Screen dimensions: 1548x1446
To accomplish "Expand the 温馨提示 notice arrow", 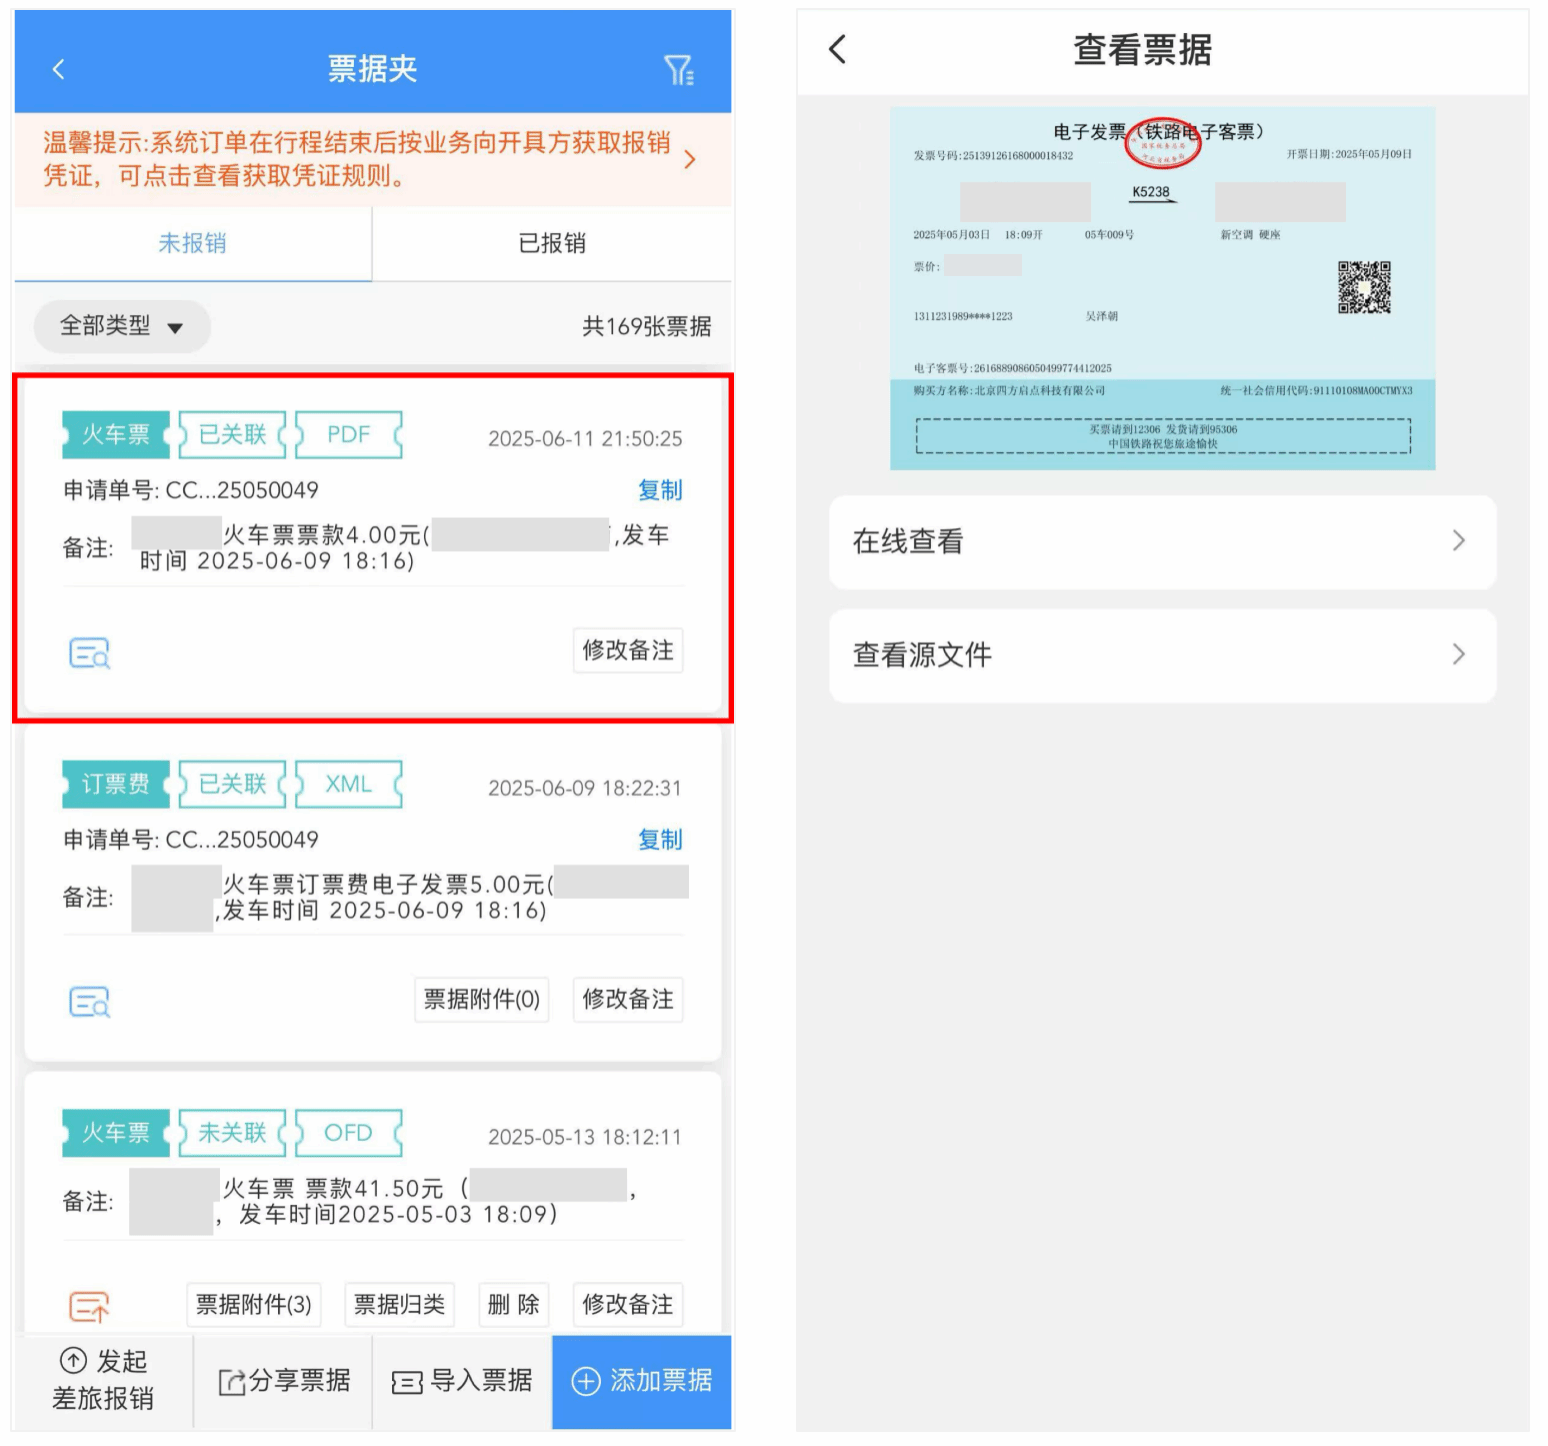I will [689, 160].
